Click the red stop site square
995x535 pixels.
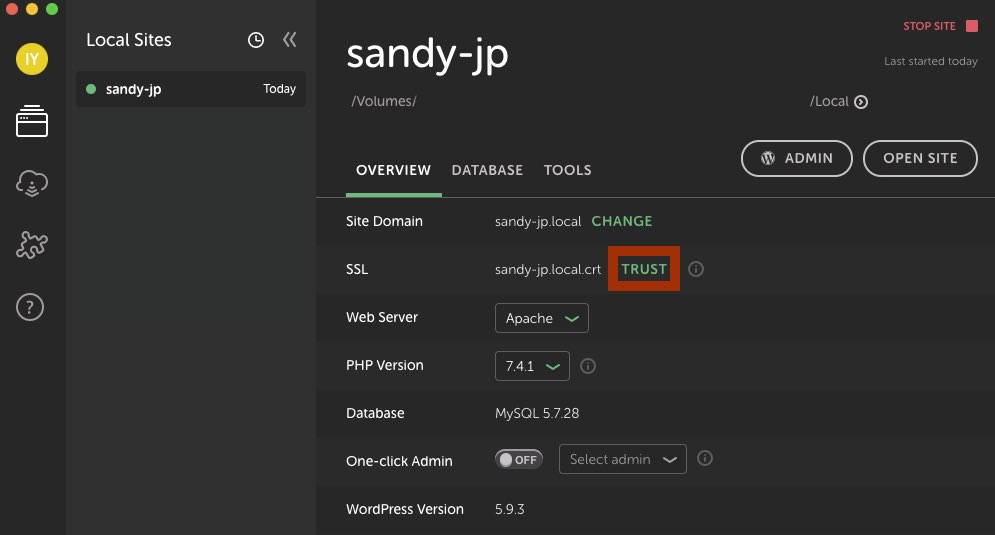[972, 26]
